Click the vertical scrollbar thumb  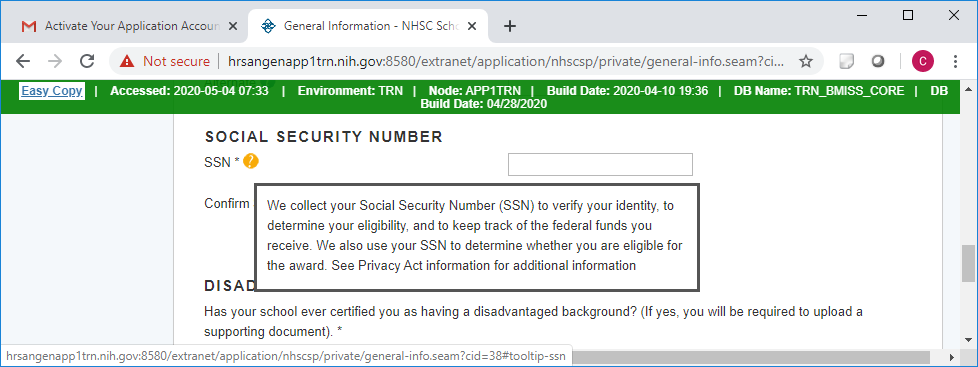[967, 263]
